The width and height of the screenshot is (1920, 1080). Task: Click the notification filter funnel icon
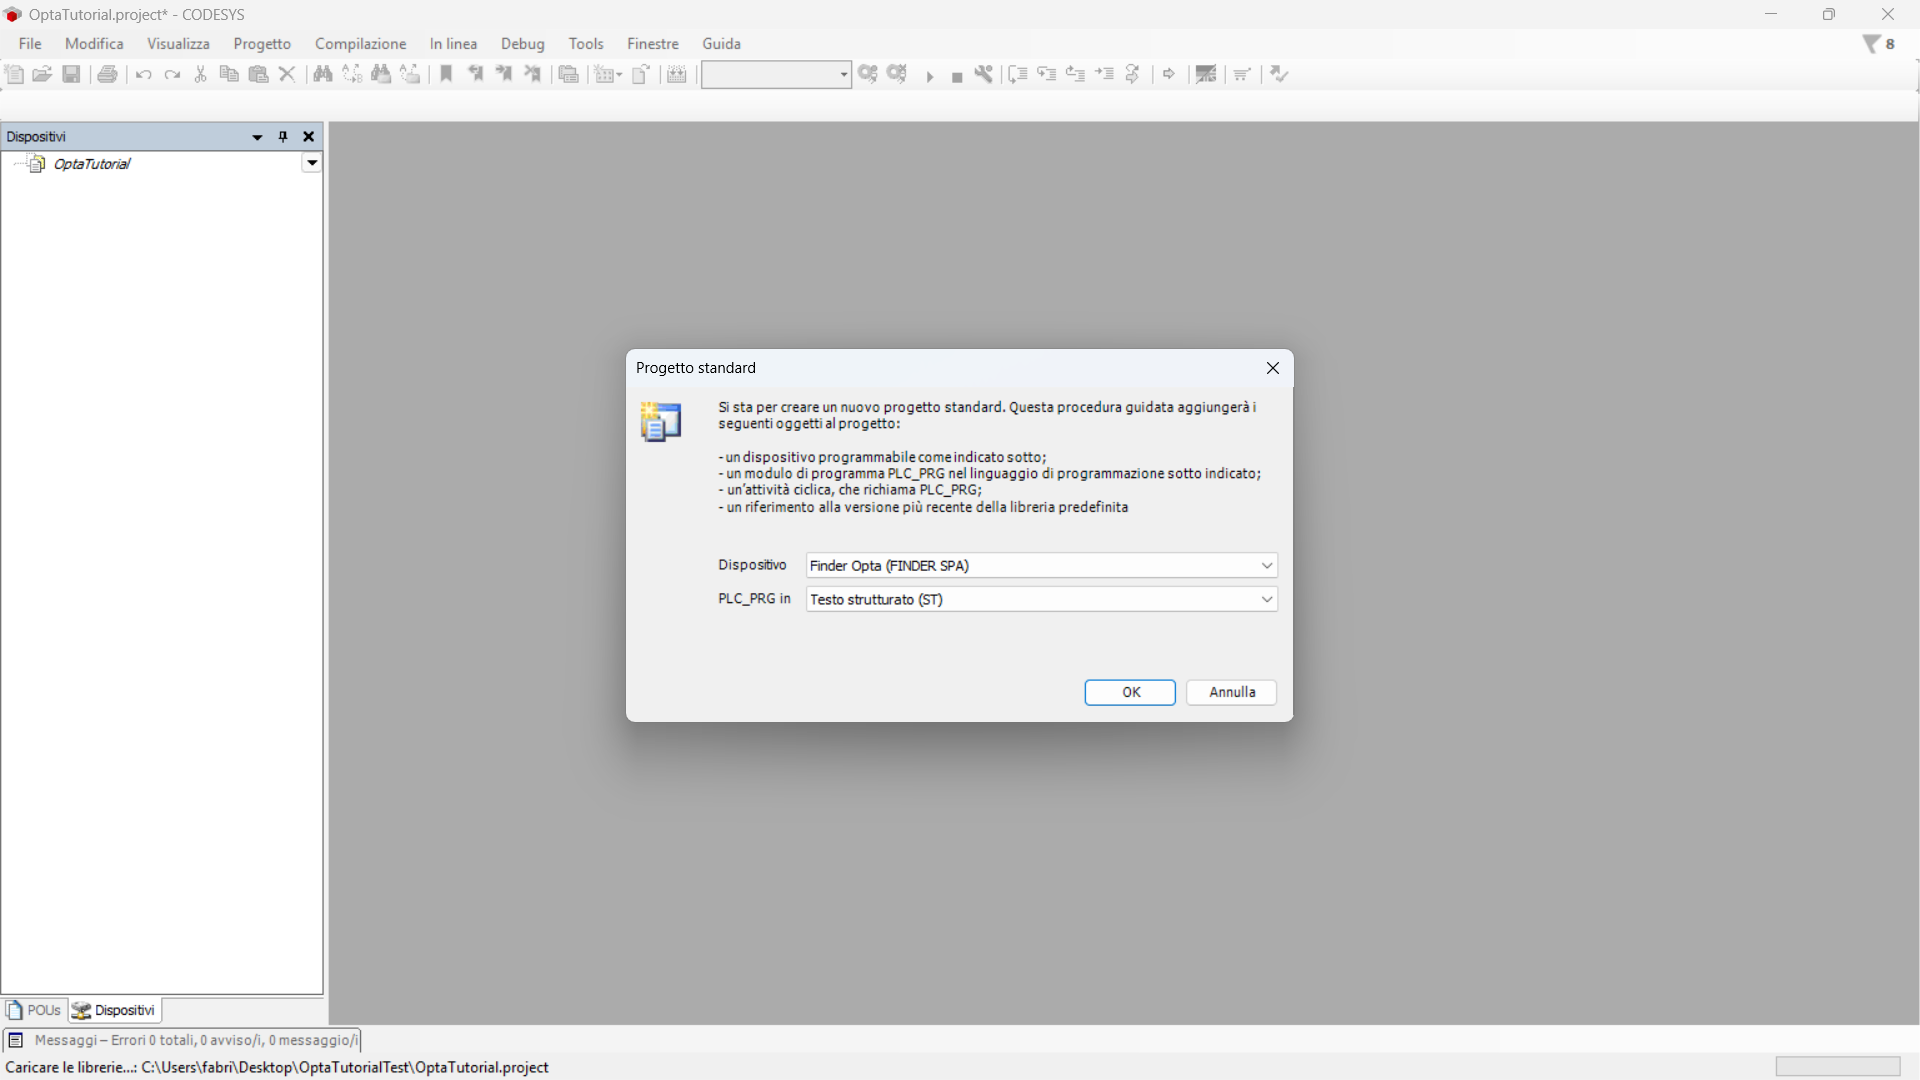point(1872,44)
